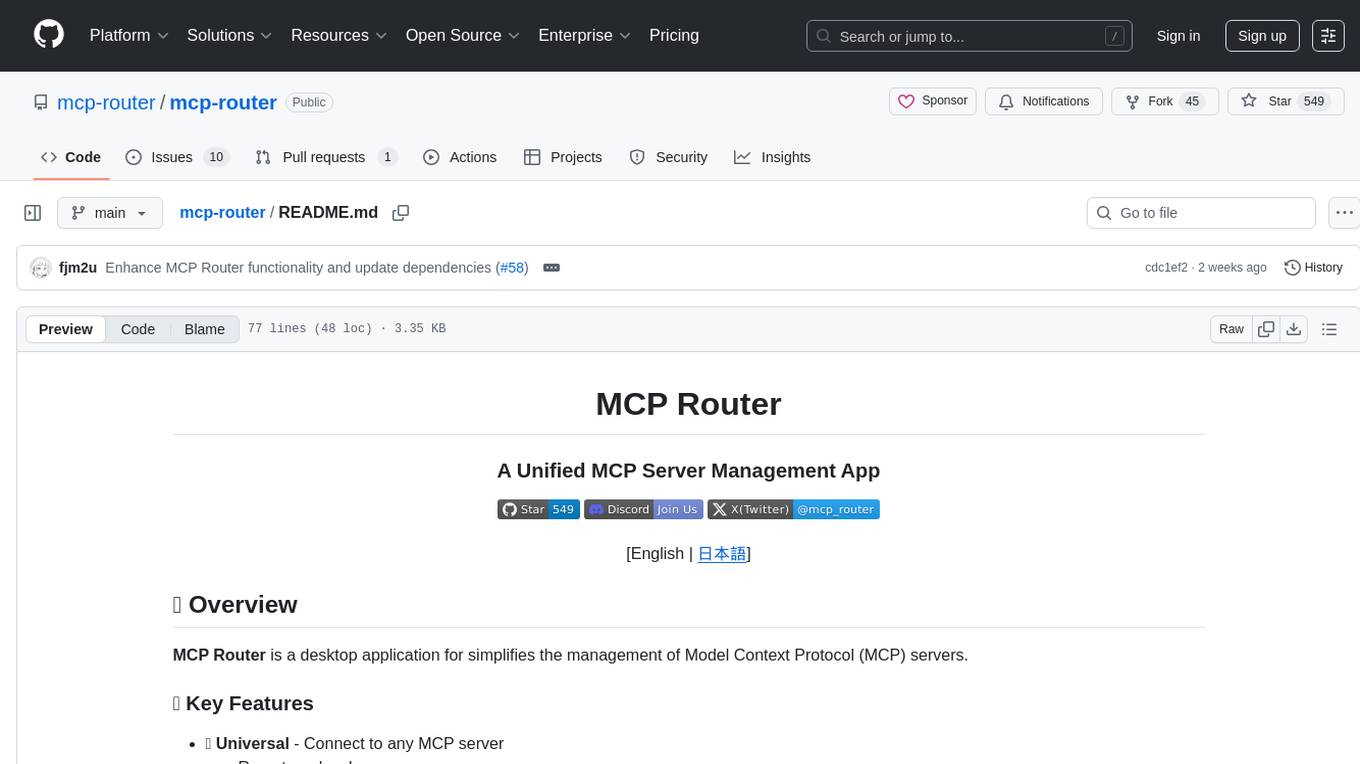Click the Sponsor heart button
This screenshot has width=1360, height=764.
click(x=932, y=101)
